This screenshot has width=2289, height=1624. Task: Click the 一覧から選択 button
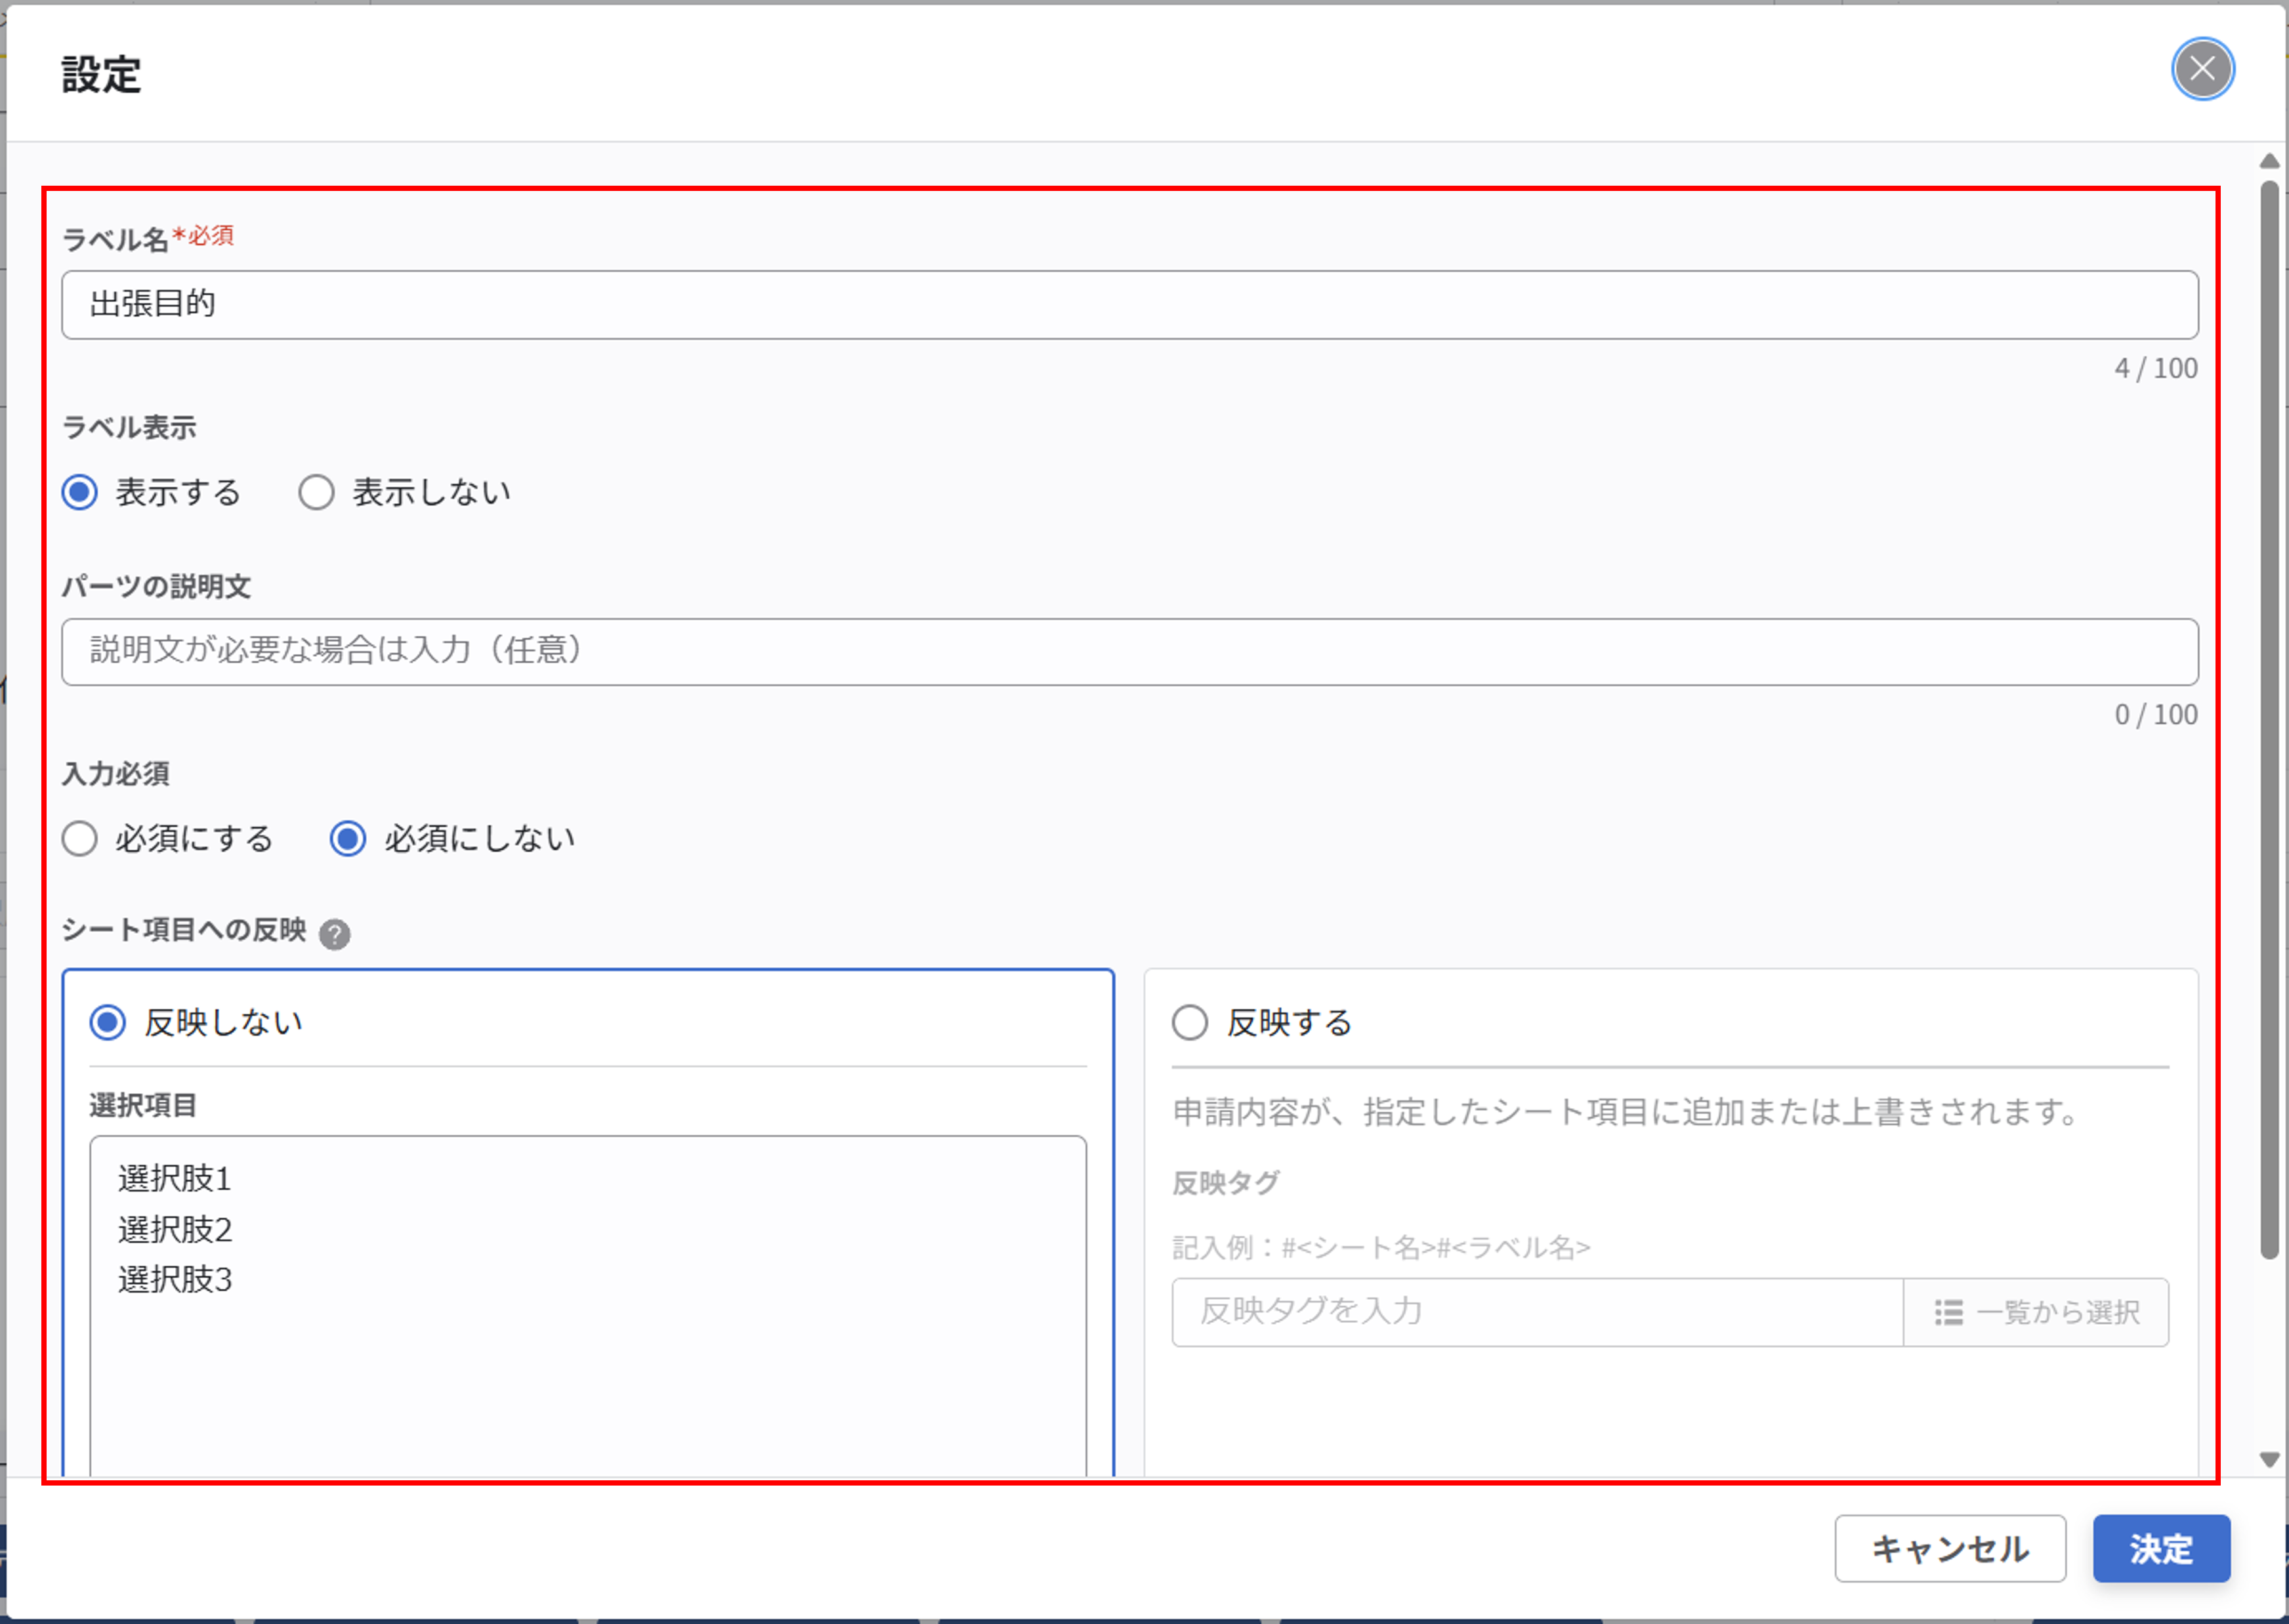tap(2036, 1311)
